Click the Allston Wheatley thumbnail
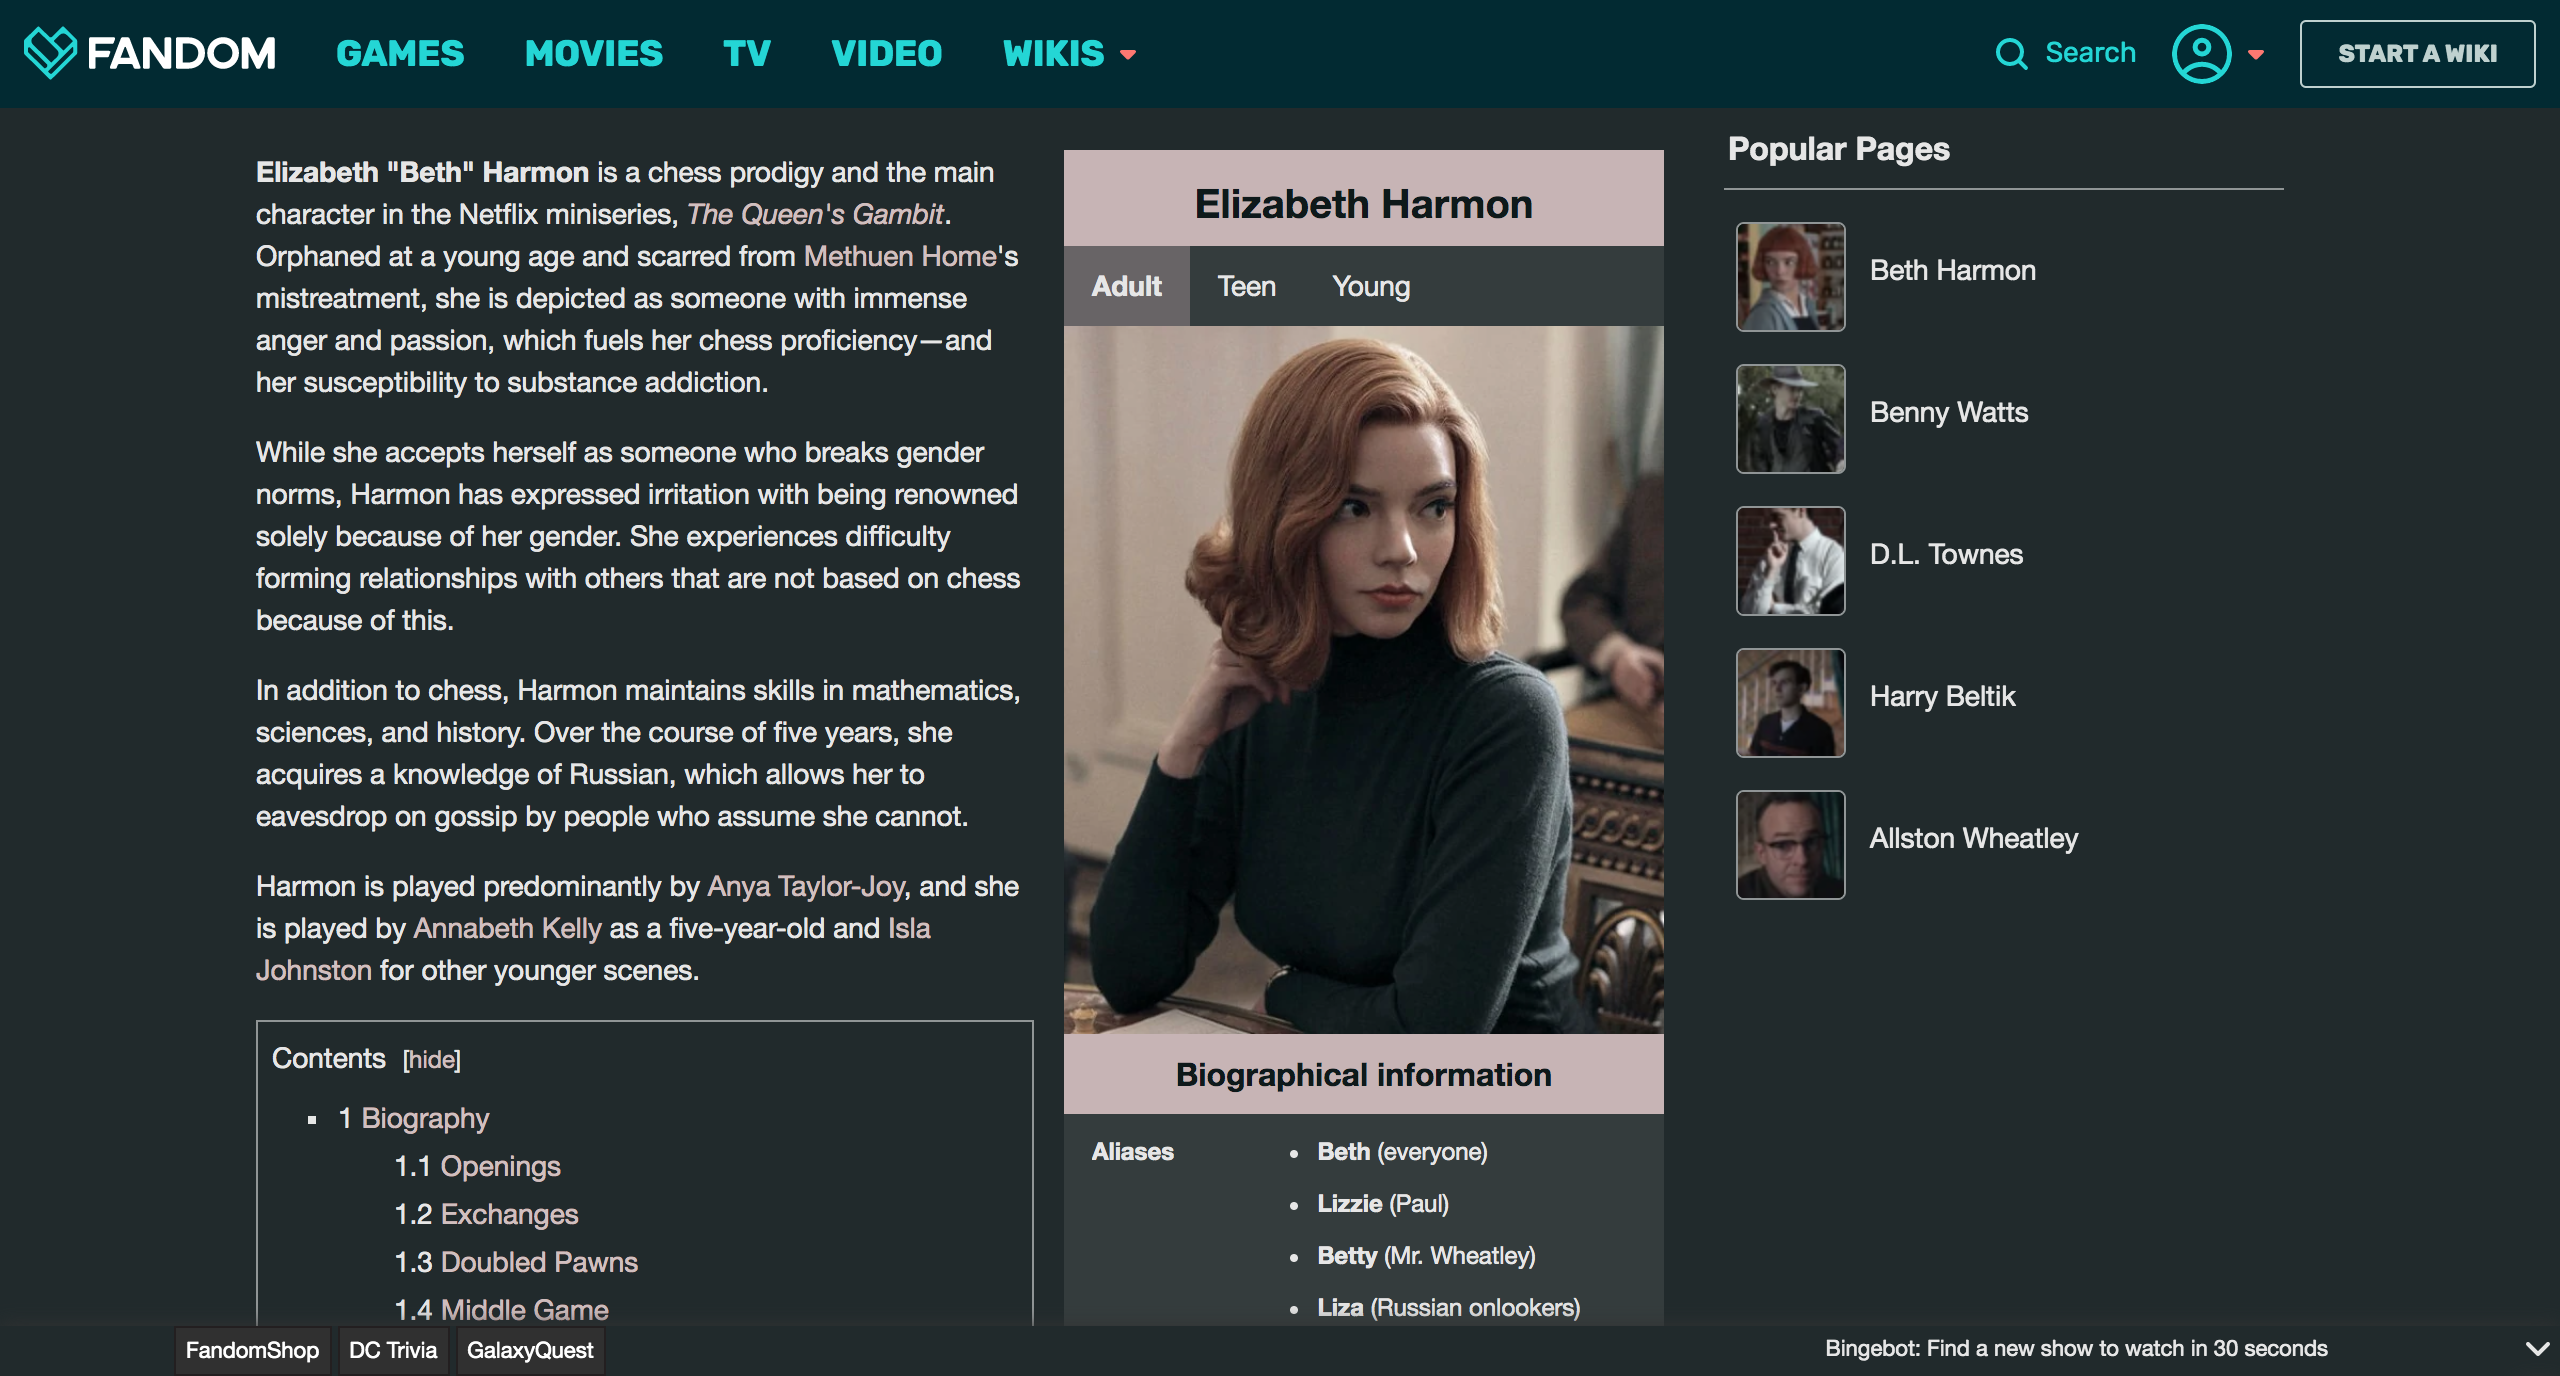The height and width of the screenshot is (1376, 2560). pyautogui.click(x=1787, y=837)
